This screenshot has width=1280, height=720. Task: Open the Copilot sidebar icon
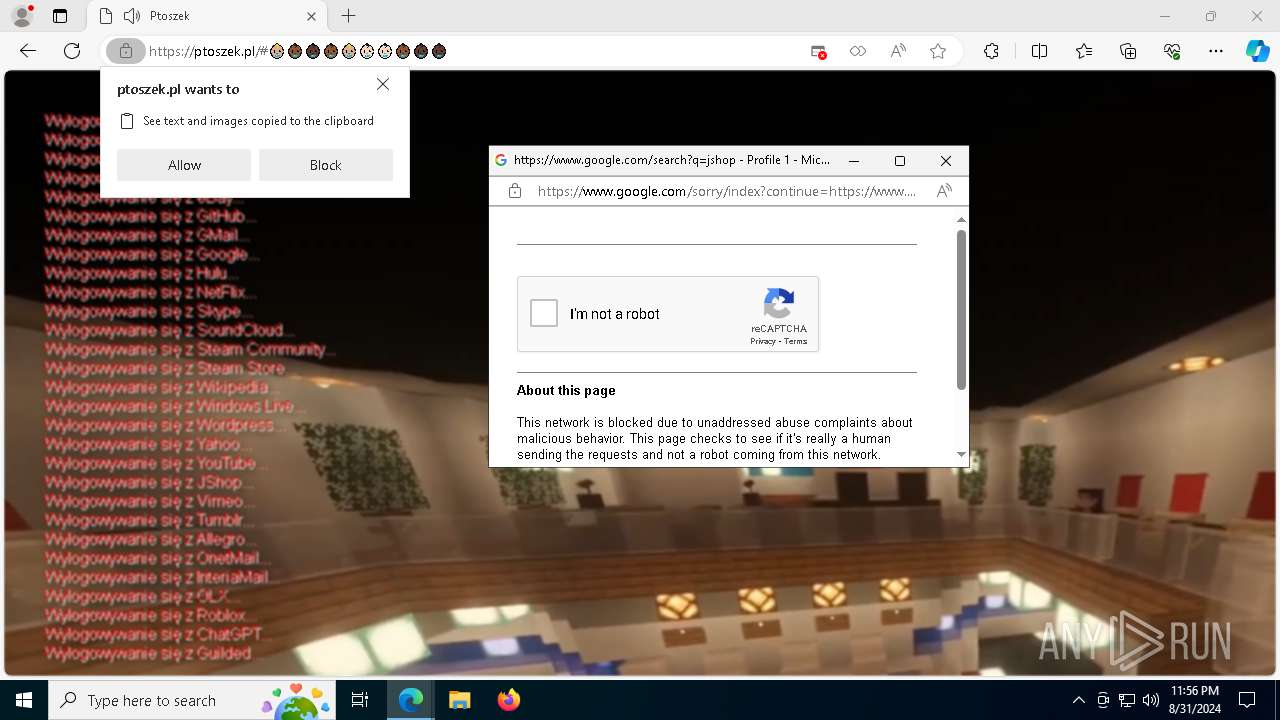1257,51
